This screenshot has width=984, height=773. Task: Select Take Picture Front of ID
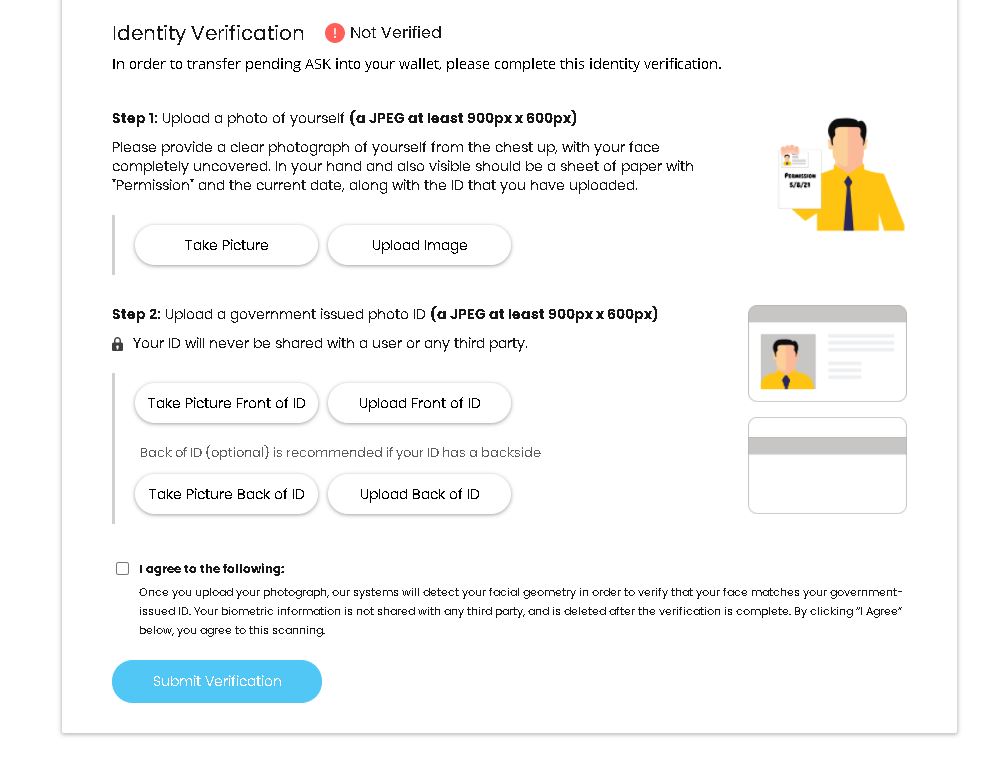click(x=226, y=403)
